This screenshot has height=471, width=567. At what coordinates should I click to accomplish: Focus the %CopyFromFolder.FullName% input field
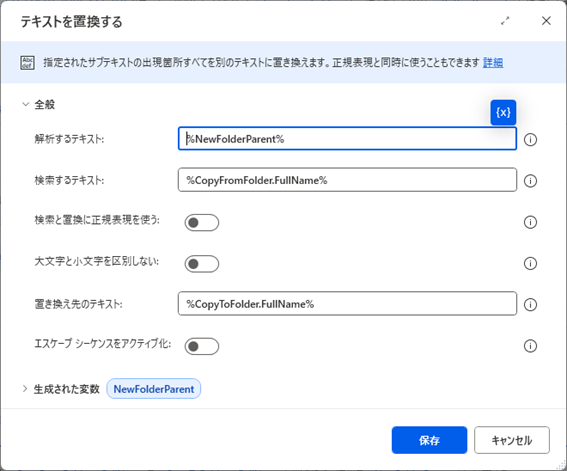coord(347,180)
